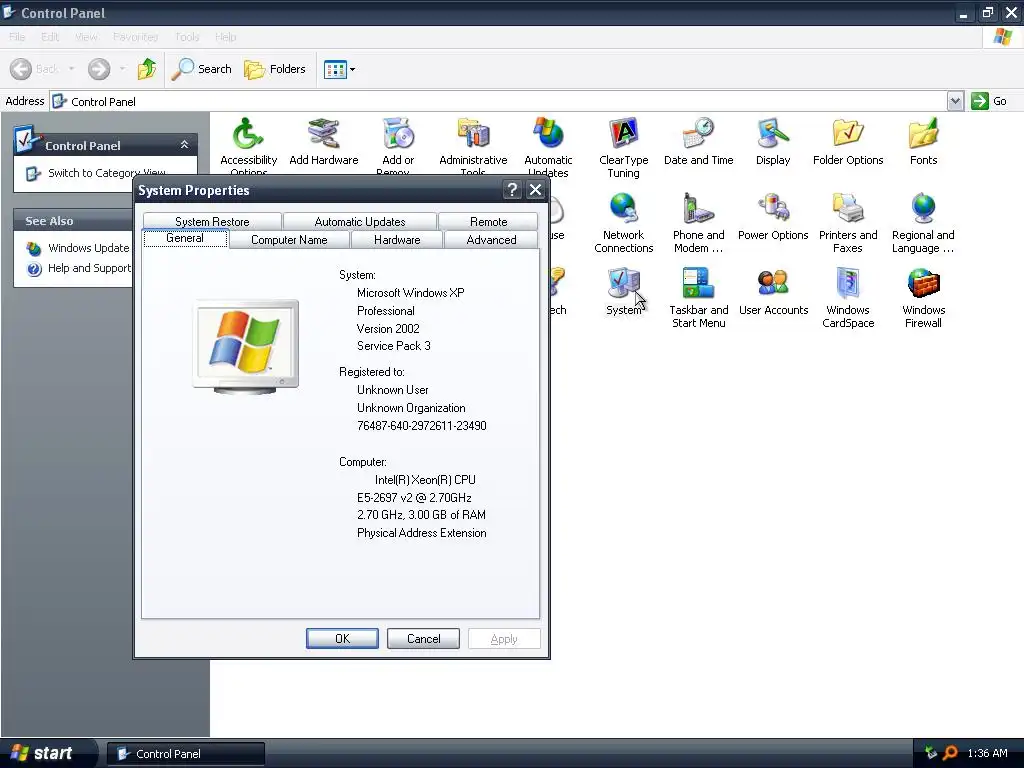Screen dimensions: 1024x768
Task: Click the Up folder toolbar icon
Action: (x=147, y=69)
